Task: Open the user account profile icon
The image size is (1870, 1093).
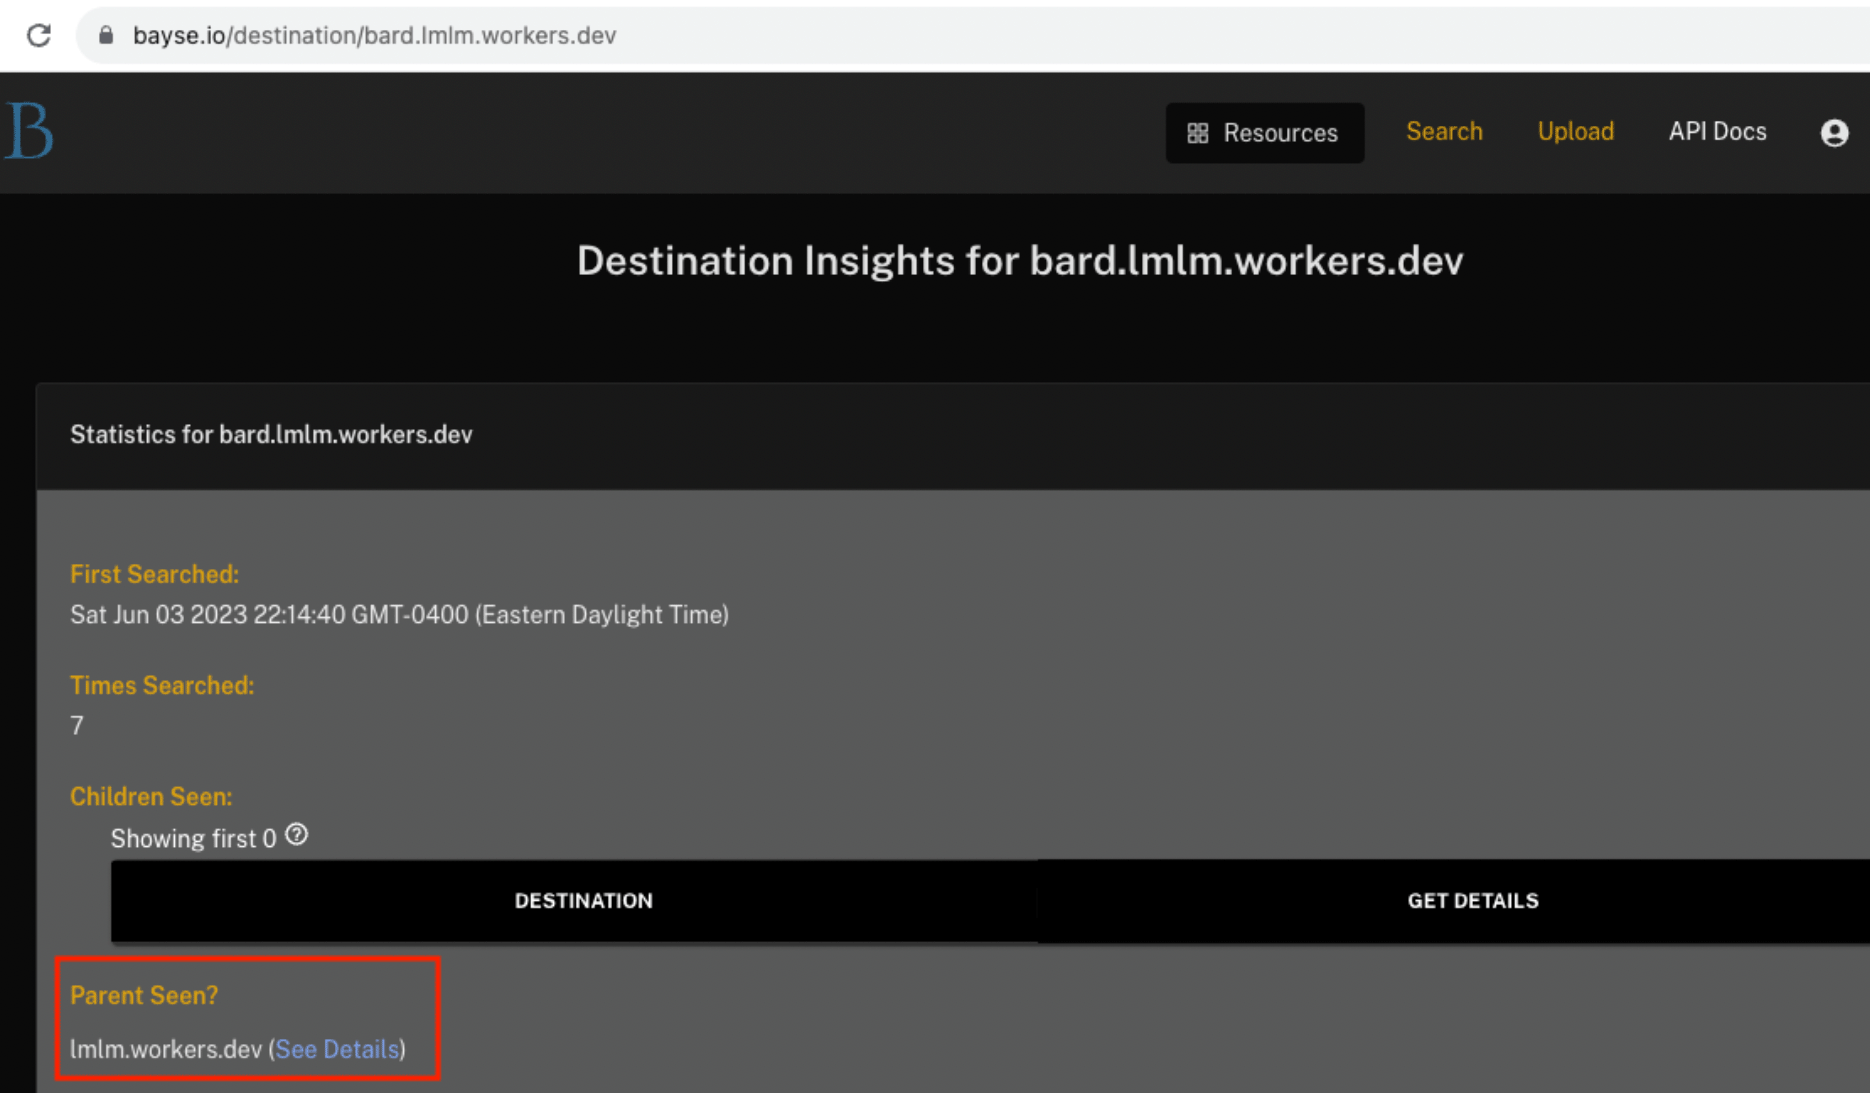Action: (x=1834, y=132)
